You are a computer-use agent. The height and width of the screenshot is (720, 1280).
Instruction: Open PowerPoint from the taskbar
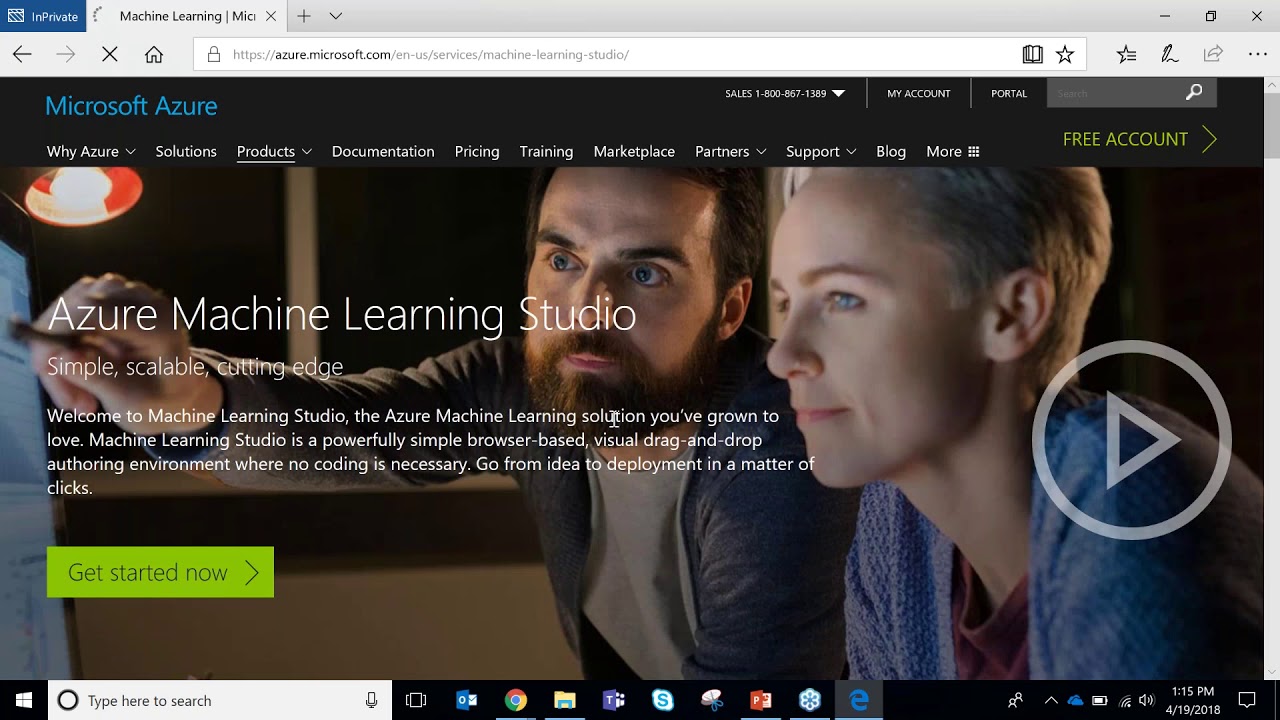[x=761, y=700]
